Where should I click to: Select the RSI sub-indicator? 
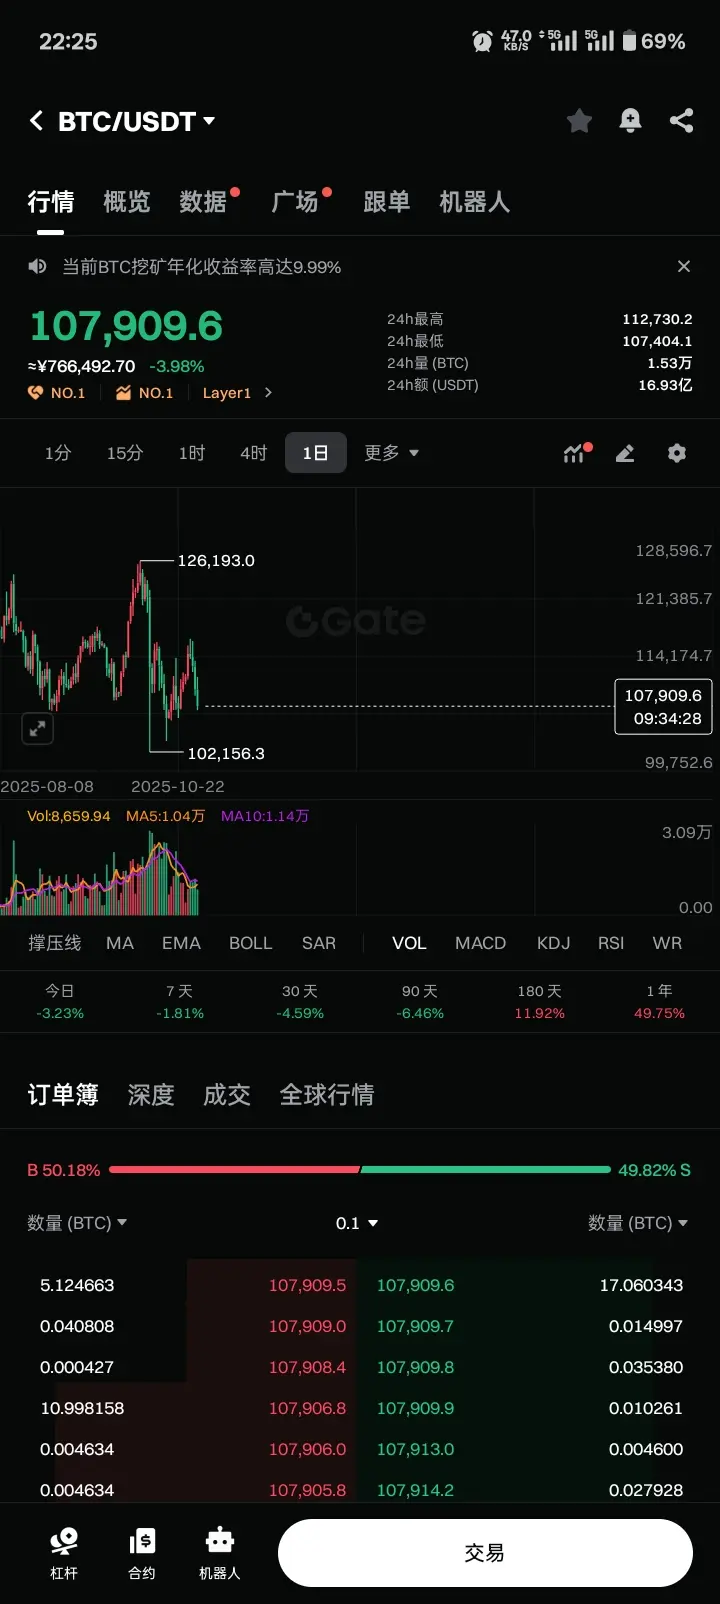611,943
